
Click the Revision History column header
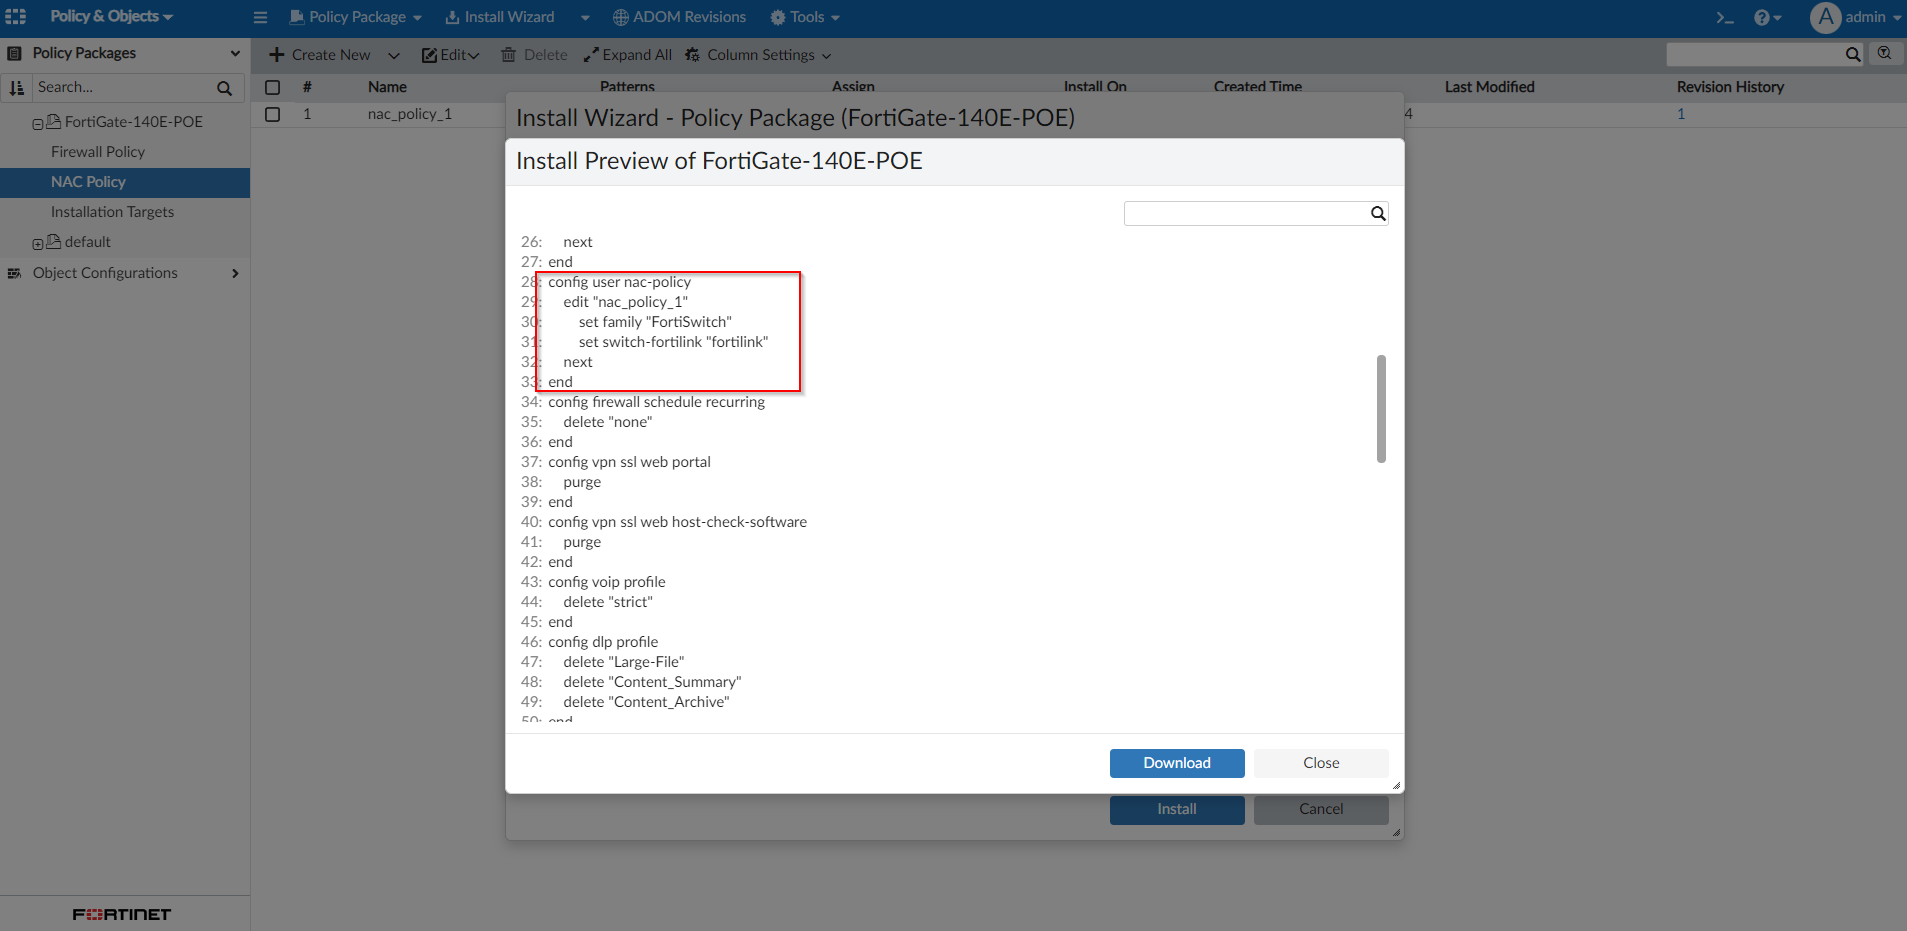pos(1730,87)
